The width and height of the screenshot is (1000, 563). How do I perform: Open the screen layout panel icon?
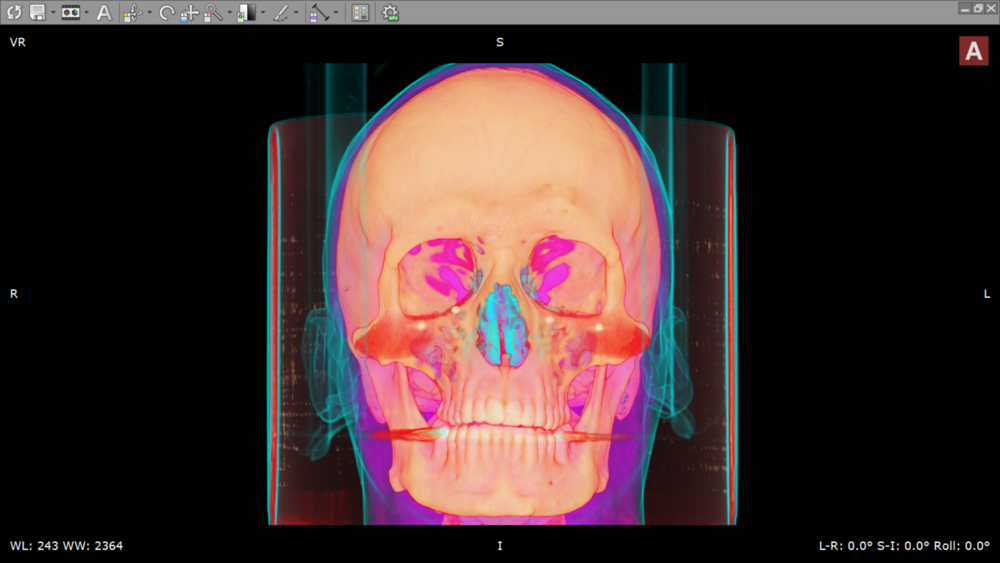click(360, 13)
